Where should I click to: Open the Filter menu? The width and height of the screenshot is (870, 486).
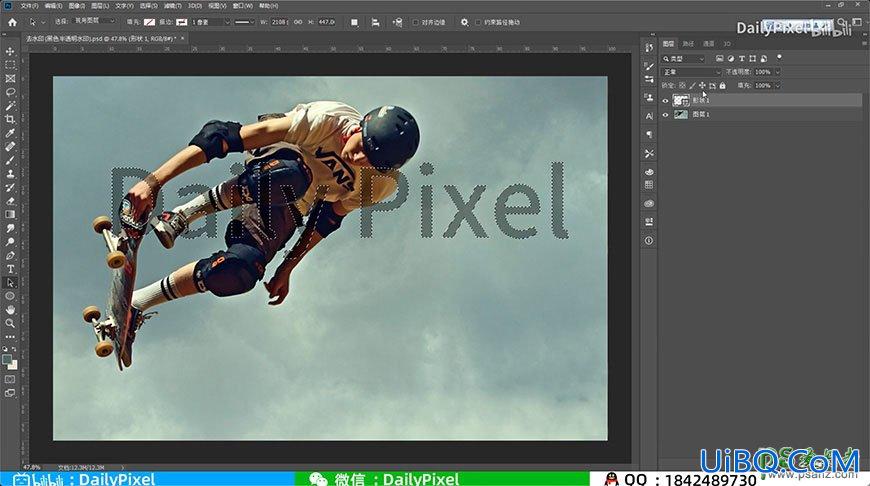click(x=173, y=6)
